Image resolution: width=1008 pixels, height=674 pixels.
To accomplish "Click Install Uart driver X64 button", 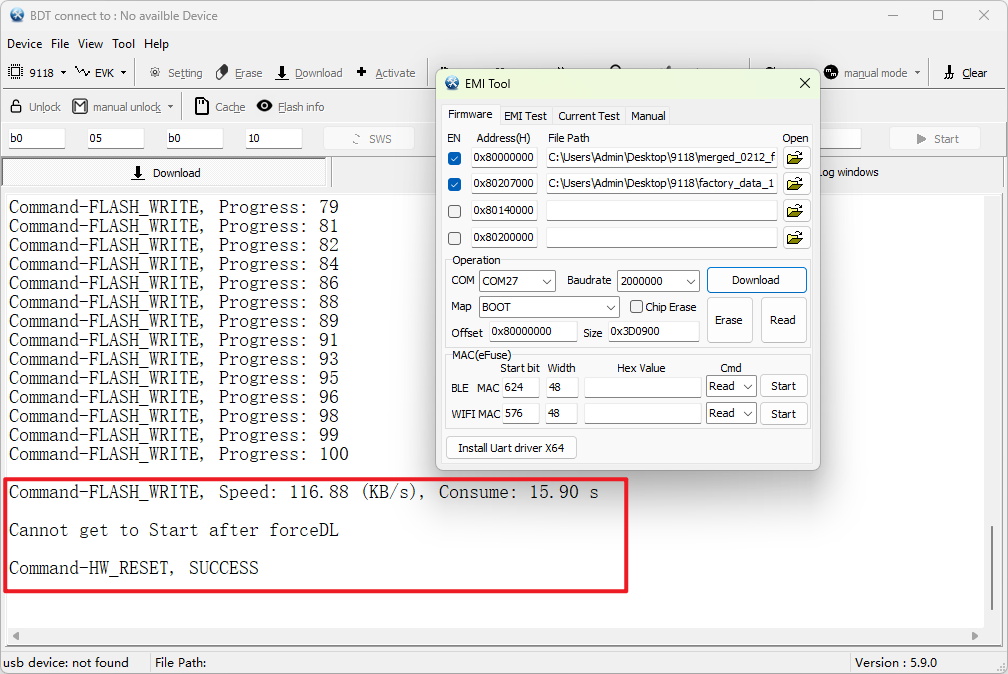I will pos(511,448).
